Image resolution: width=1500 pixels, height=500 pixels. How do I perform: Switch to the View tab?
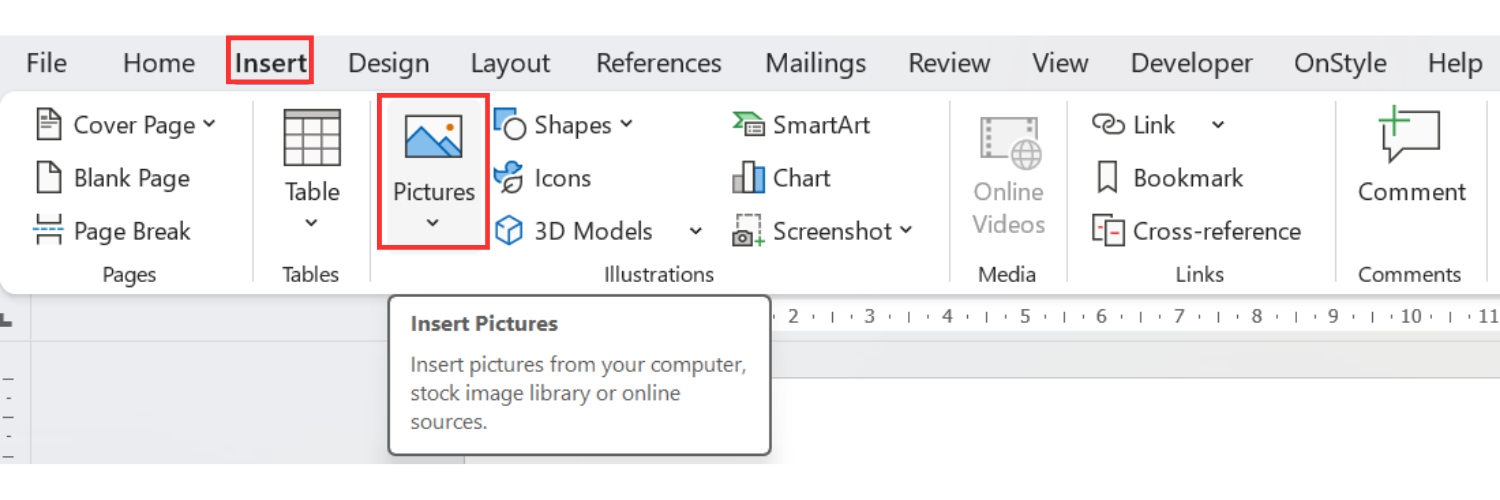click(x=1059, y=63)
